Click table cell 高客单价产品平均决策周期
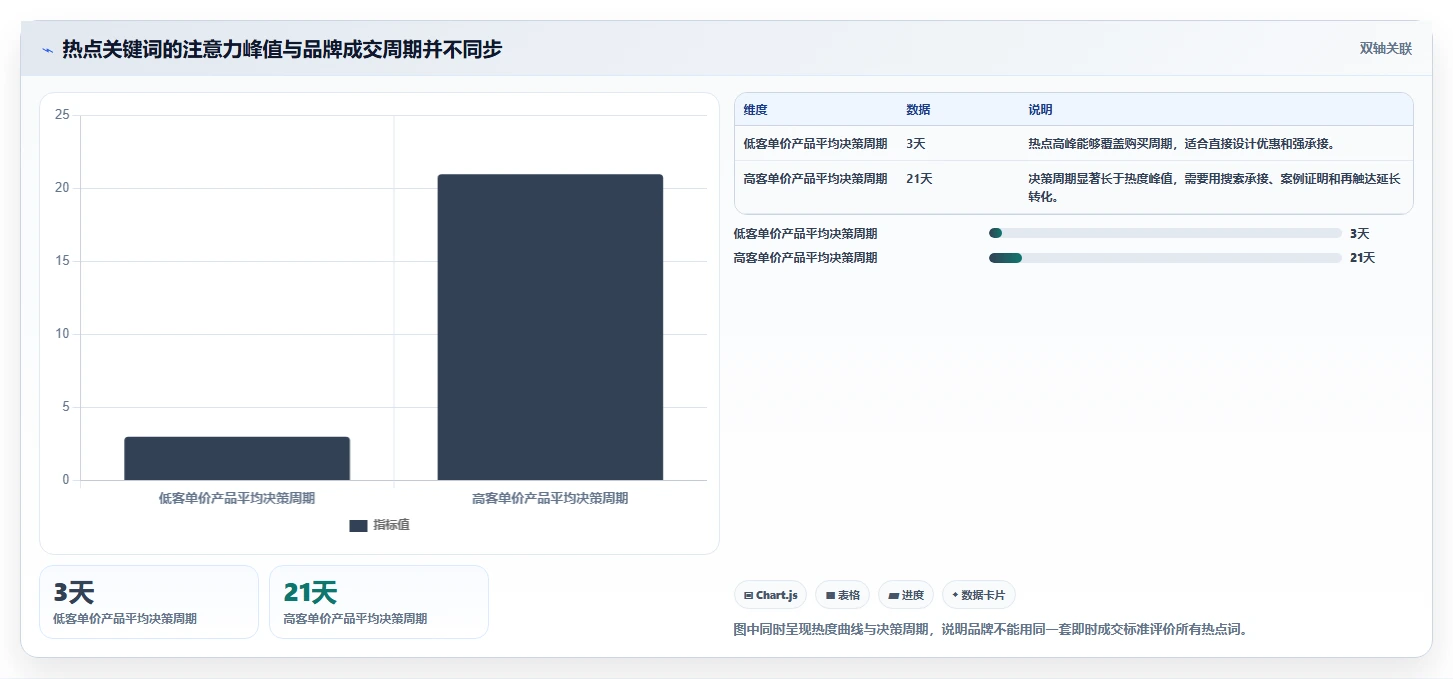 pyautogui.click(x=815, y=179)
